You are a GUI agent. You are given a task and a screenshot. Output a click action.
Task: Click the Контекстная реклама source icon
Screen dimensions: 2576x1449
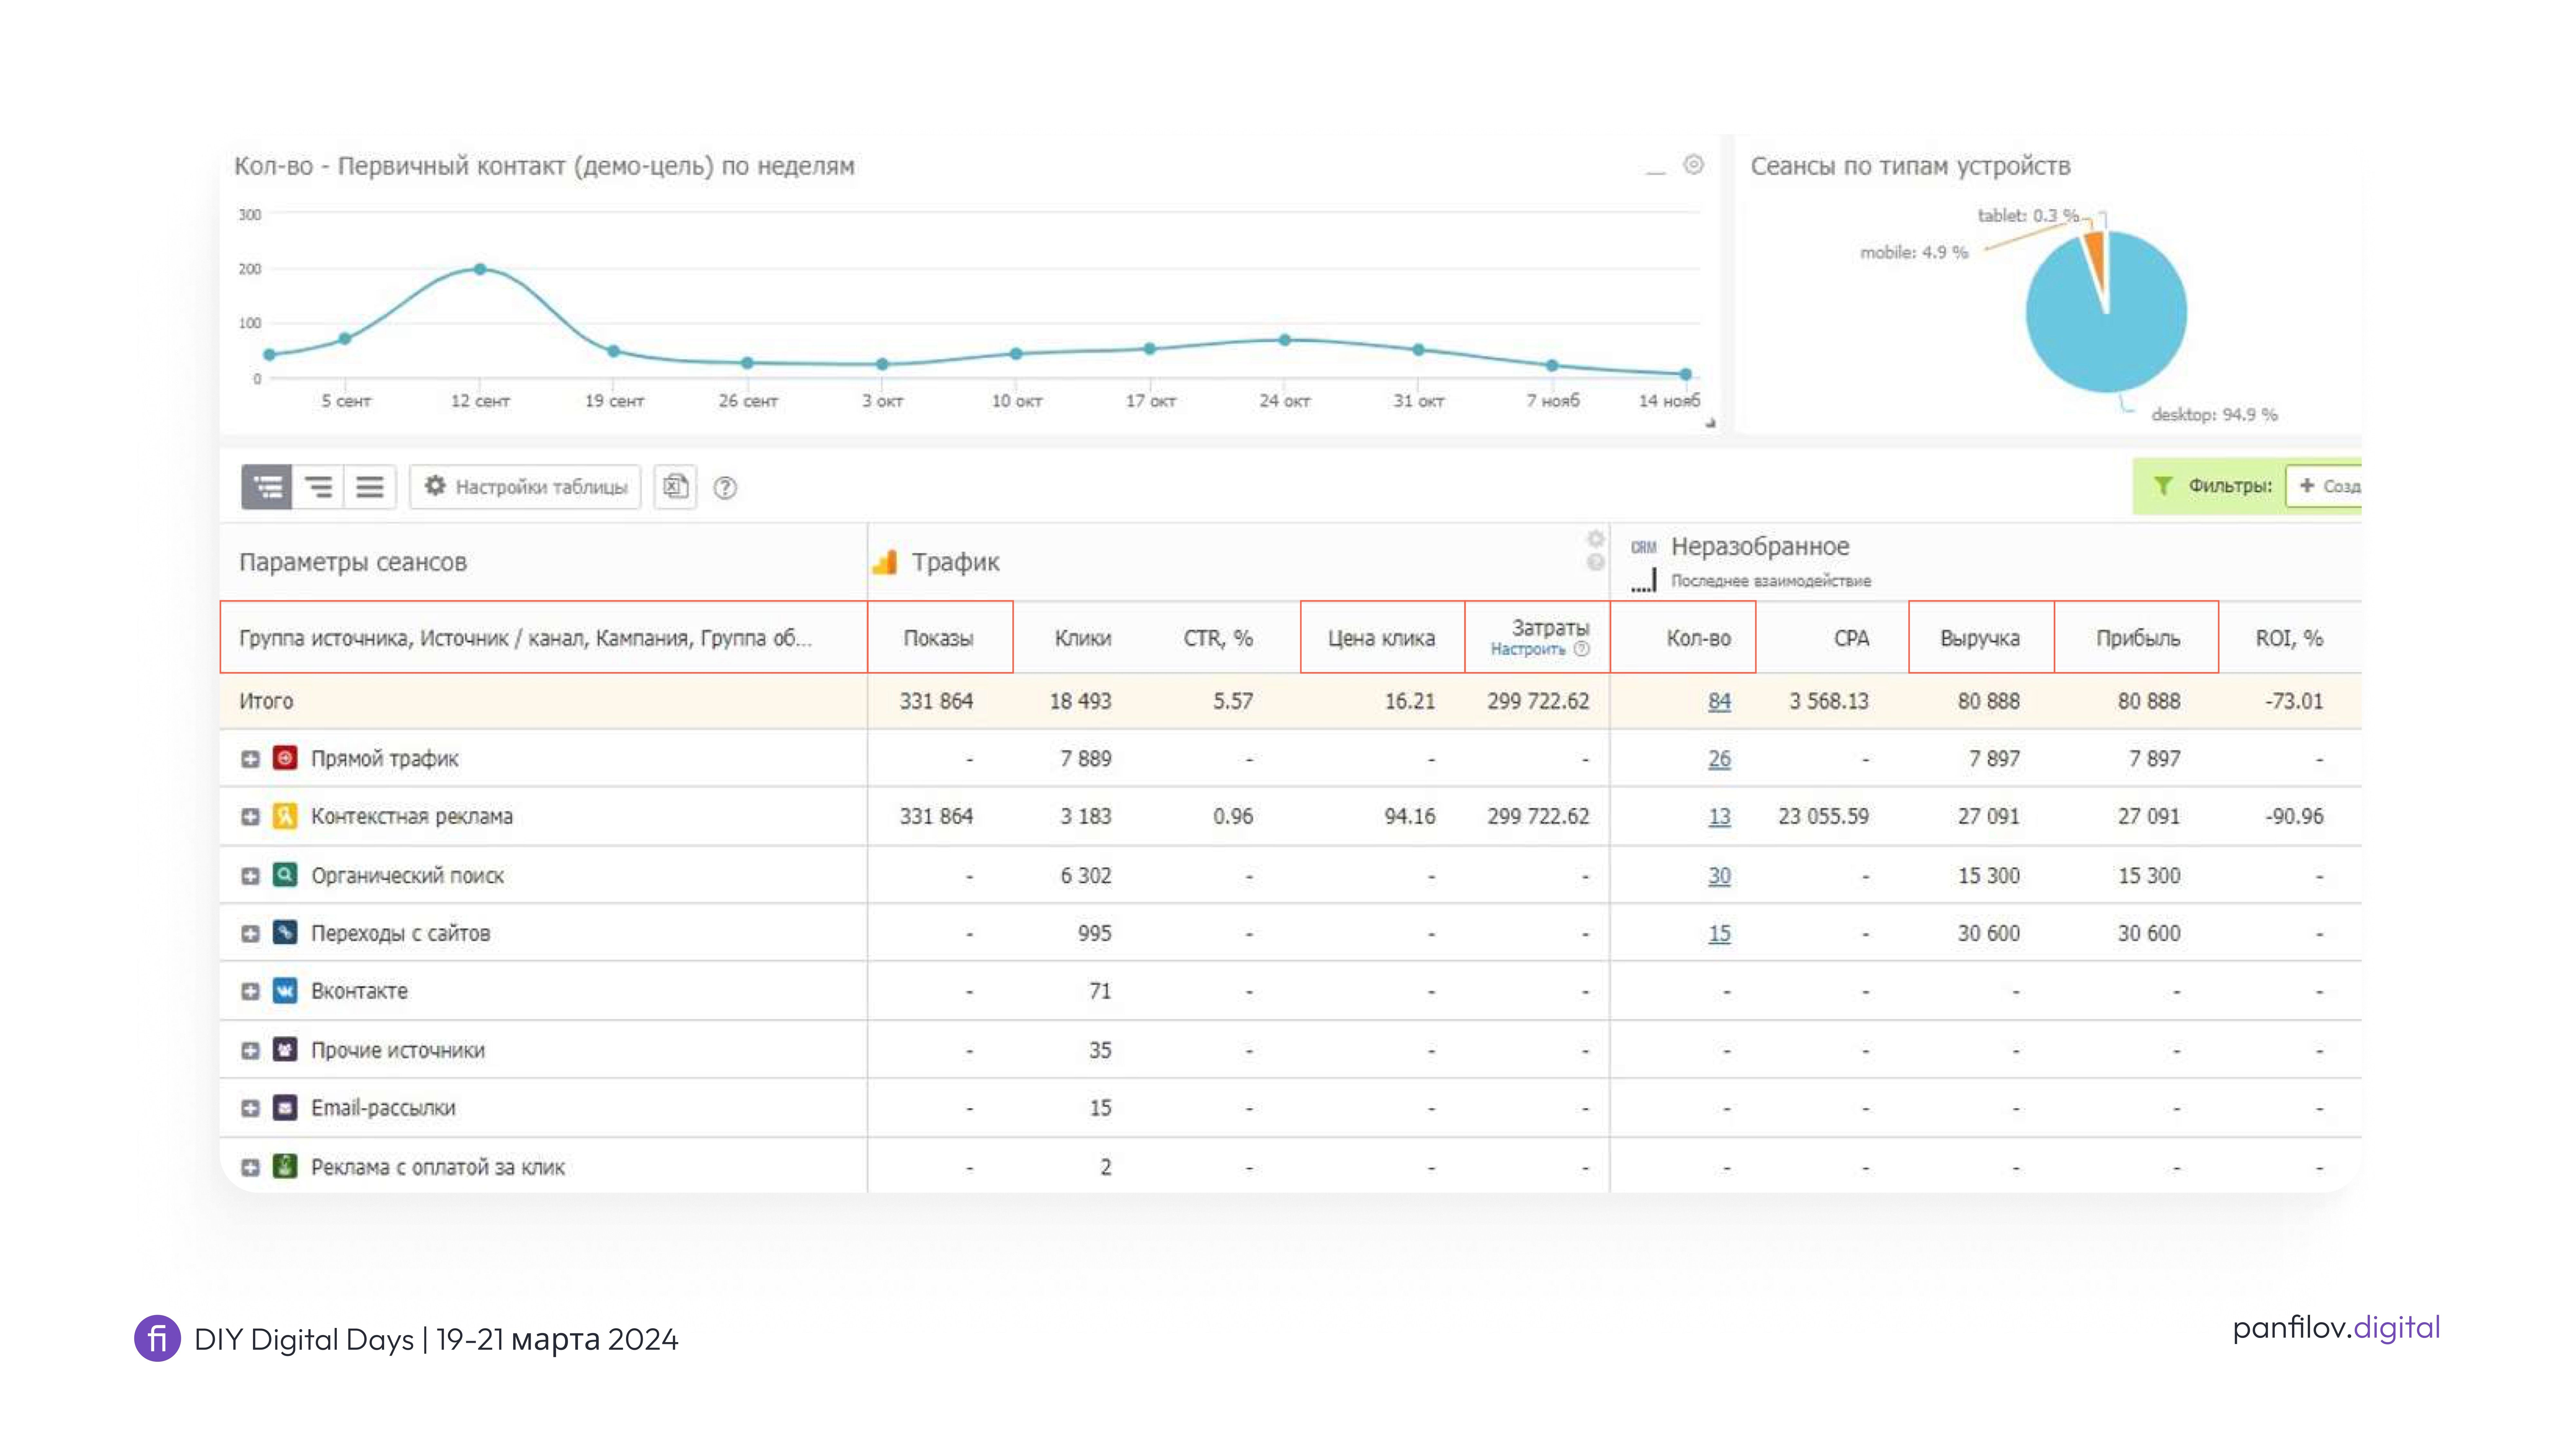(285, 816)
